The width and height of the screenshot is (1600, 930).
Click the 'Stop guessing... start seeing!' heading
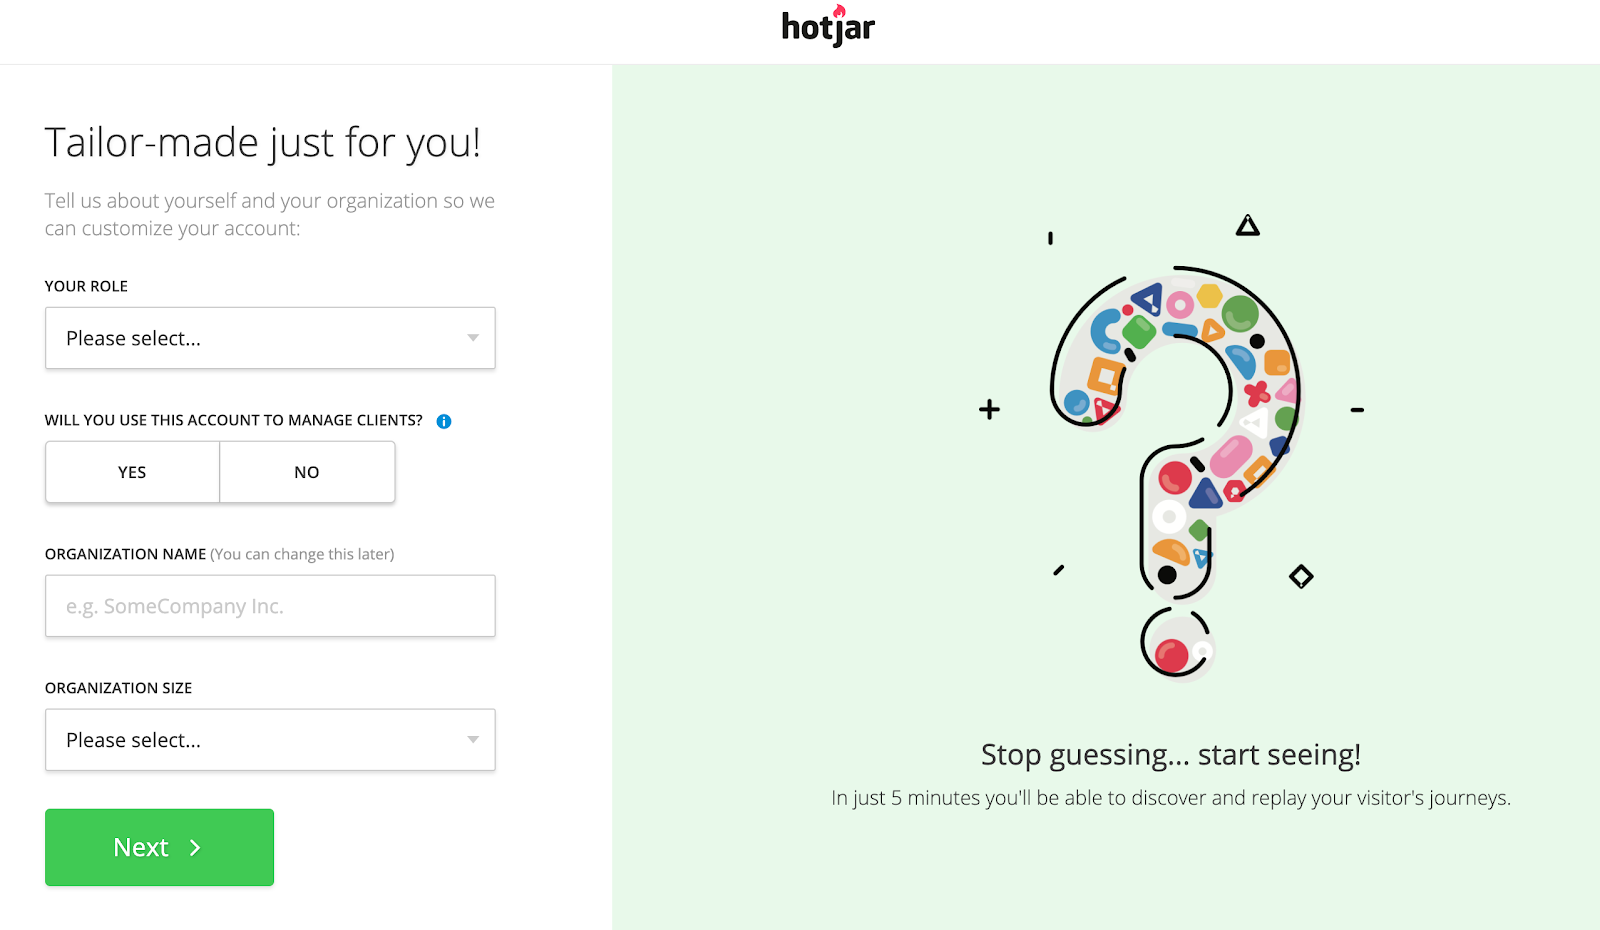tap(1171, 755)
